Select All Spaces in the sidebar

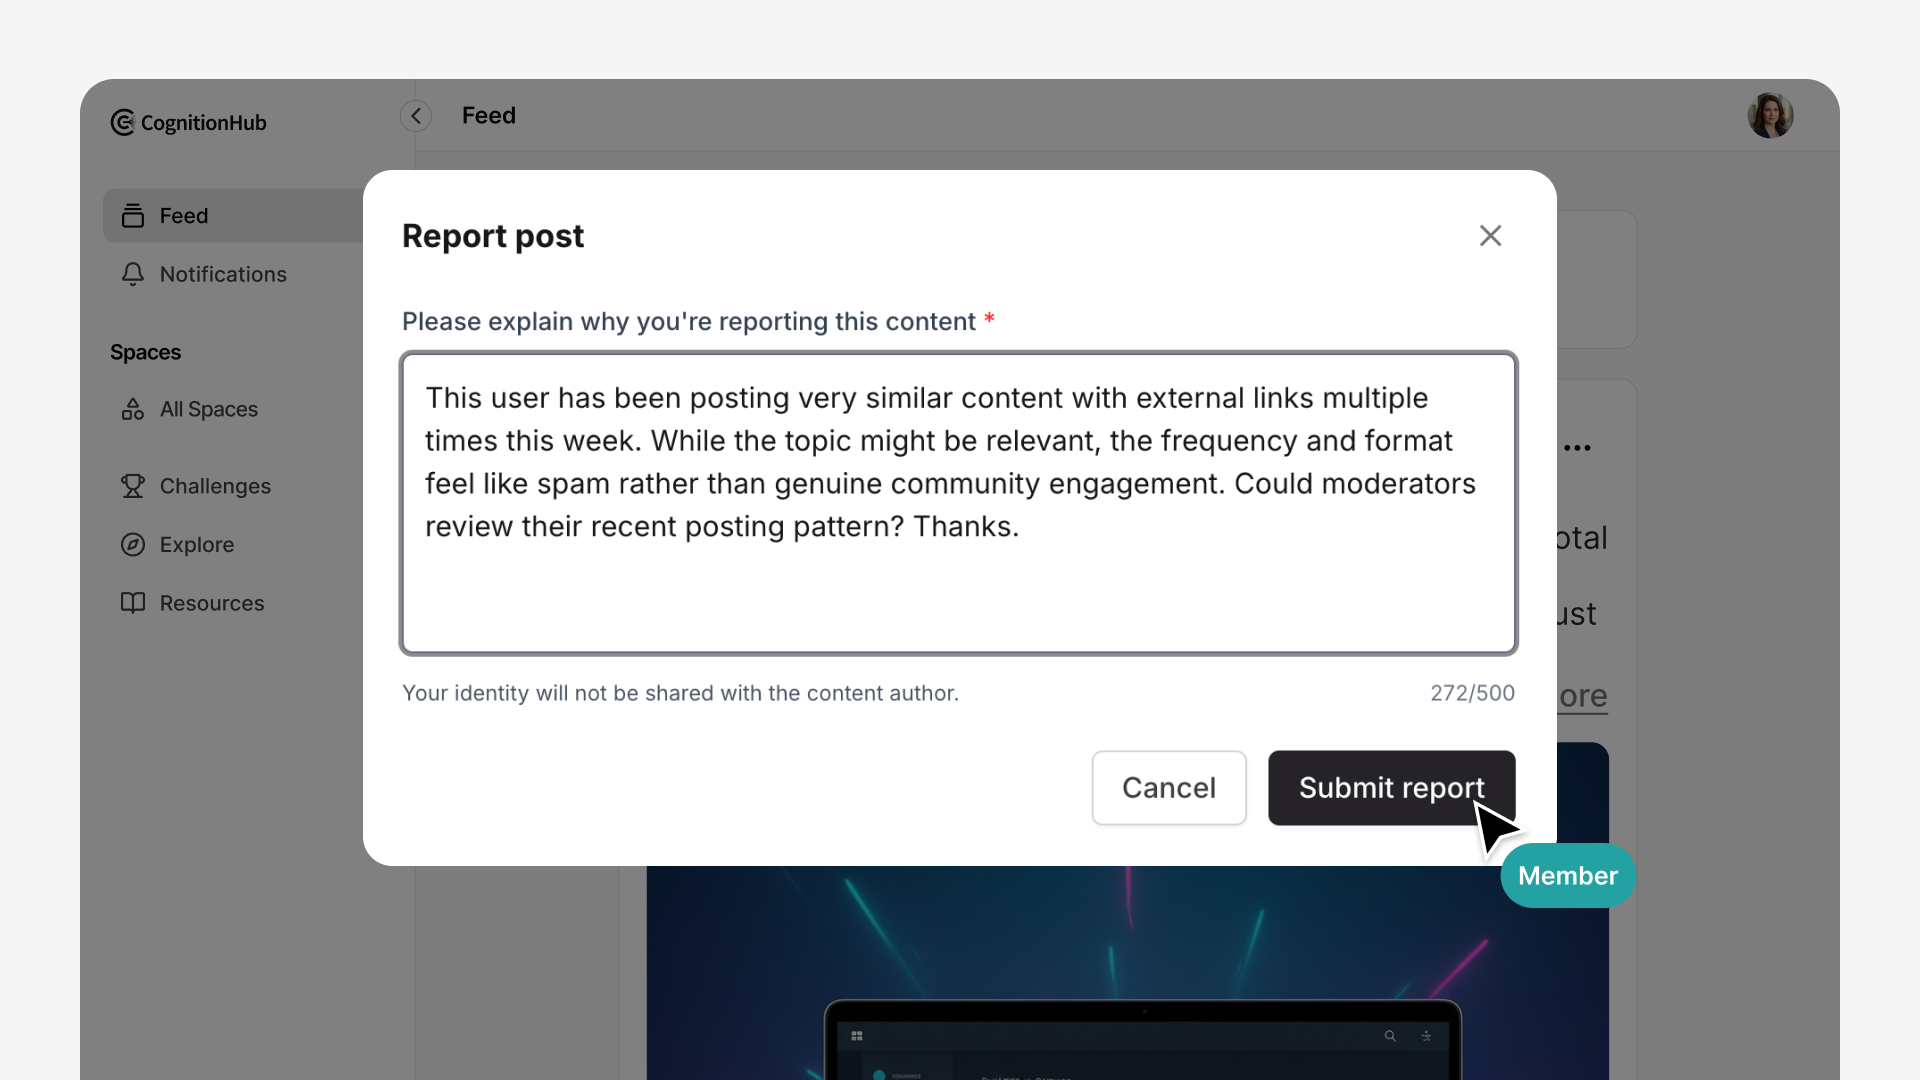[x=209, y=409]
